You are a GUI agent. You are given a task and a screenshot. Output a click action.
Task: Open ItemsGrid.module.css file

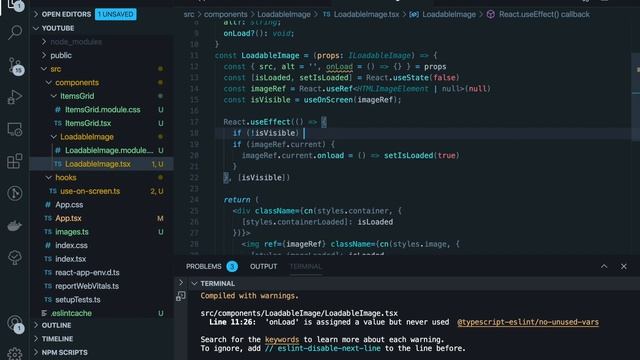click(102, 109)
